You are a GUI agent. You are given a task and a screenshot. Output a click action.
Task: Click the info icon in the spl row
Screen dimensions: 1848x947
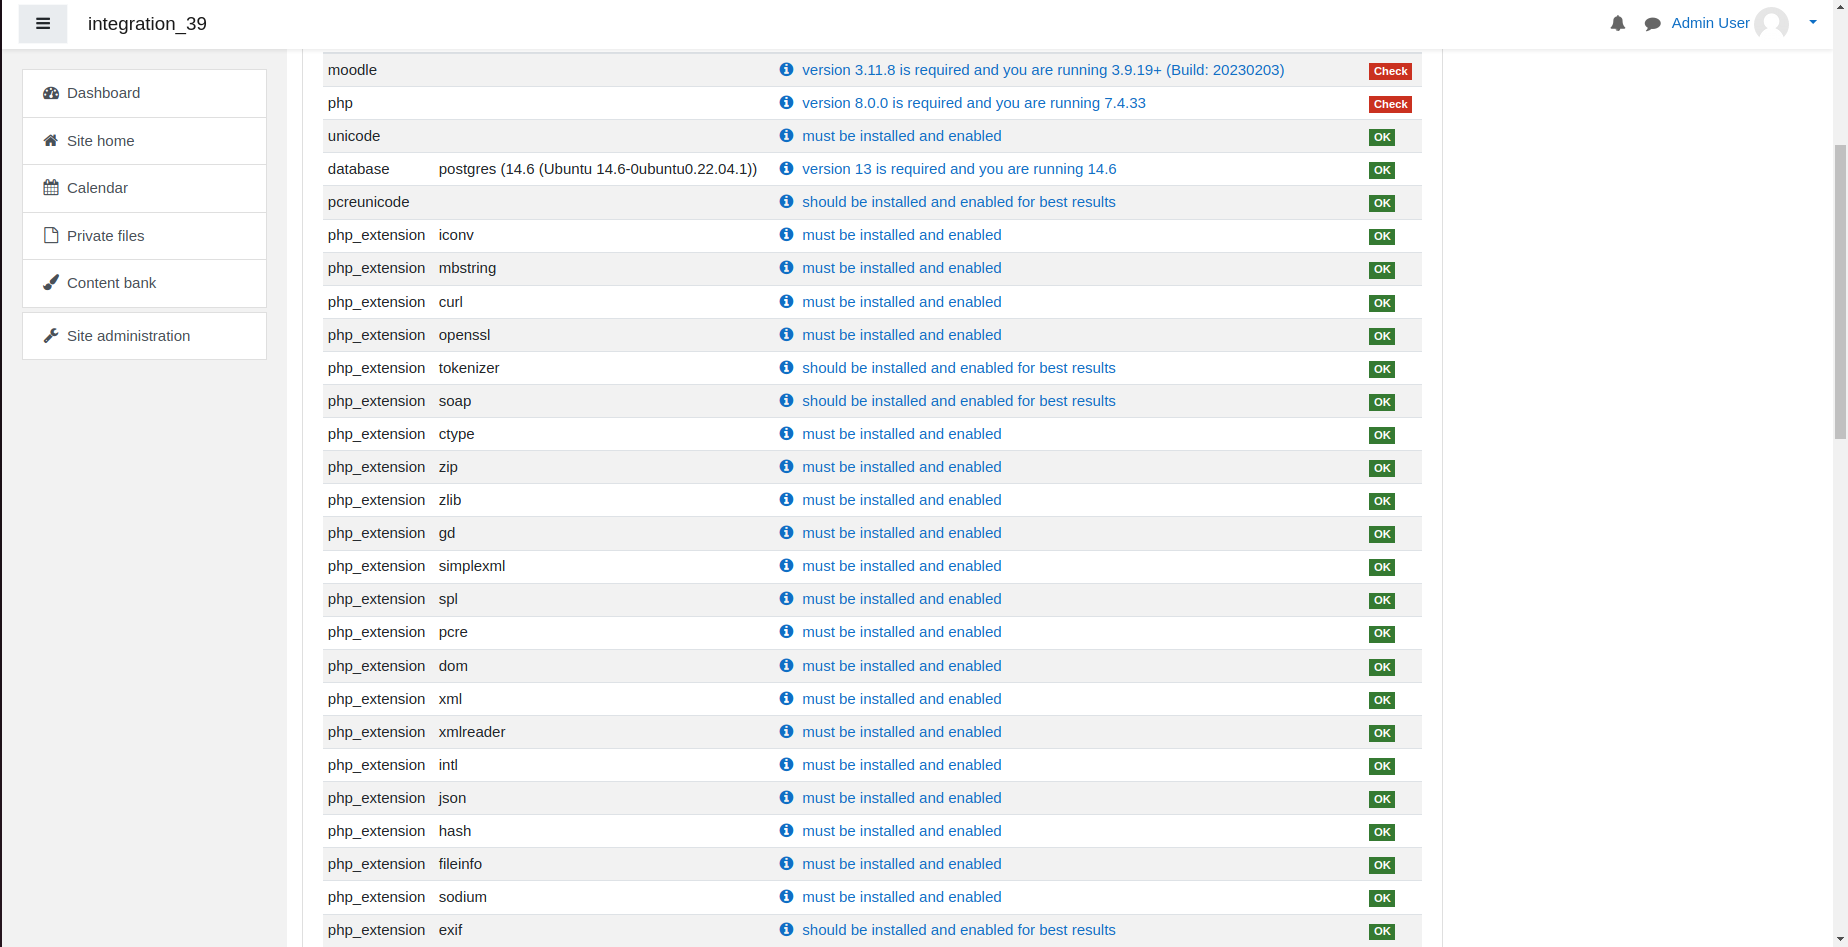click(786, 599)
